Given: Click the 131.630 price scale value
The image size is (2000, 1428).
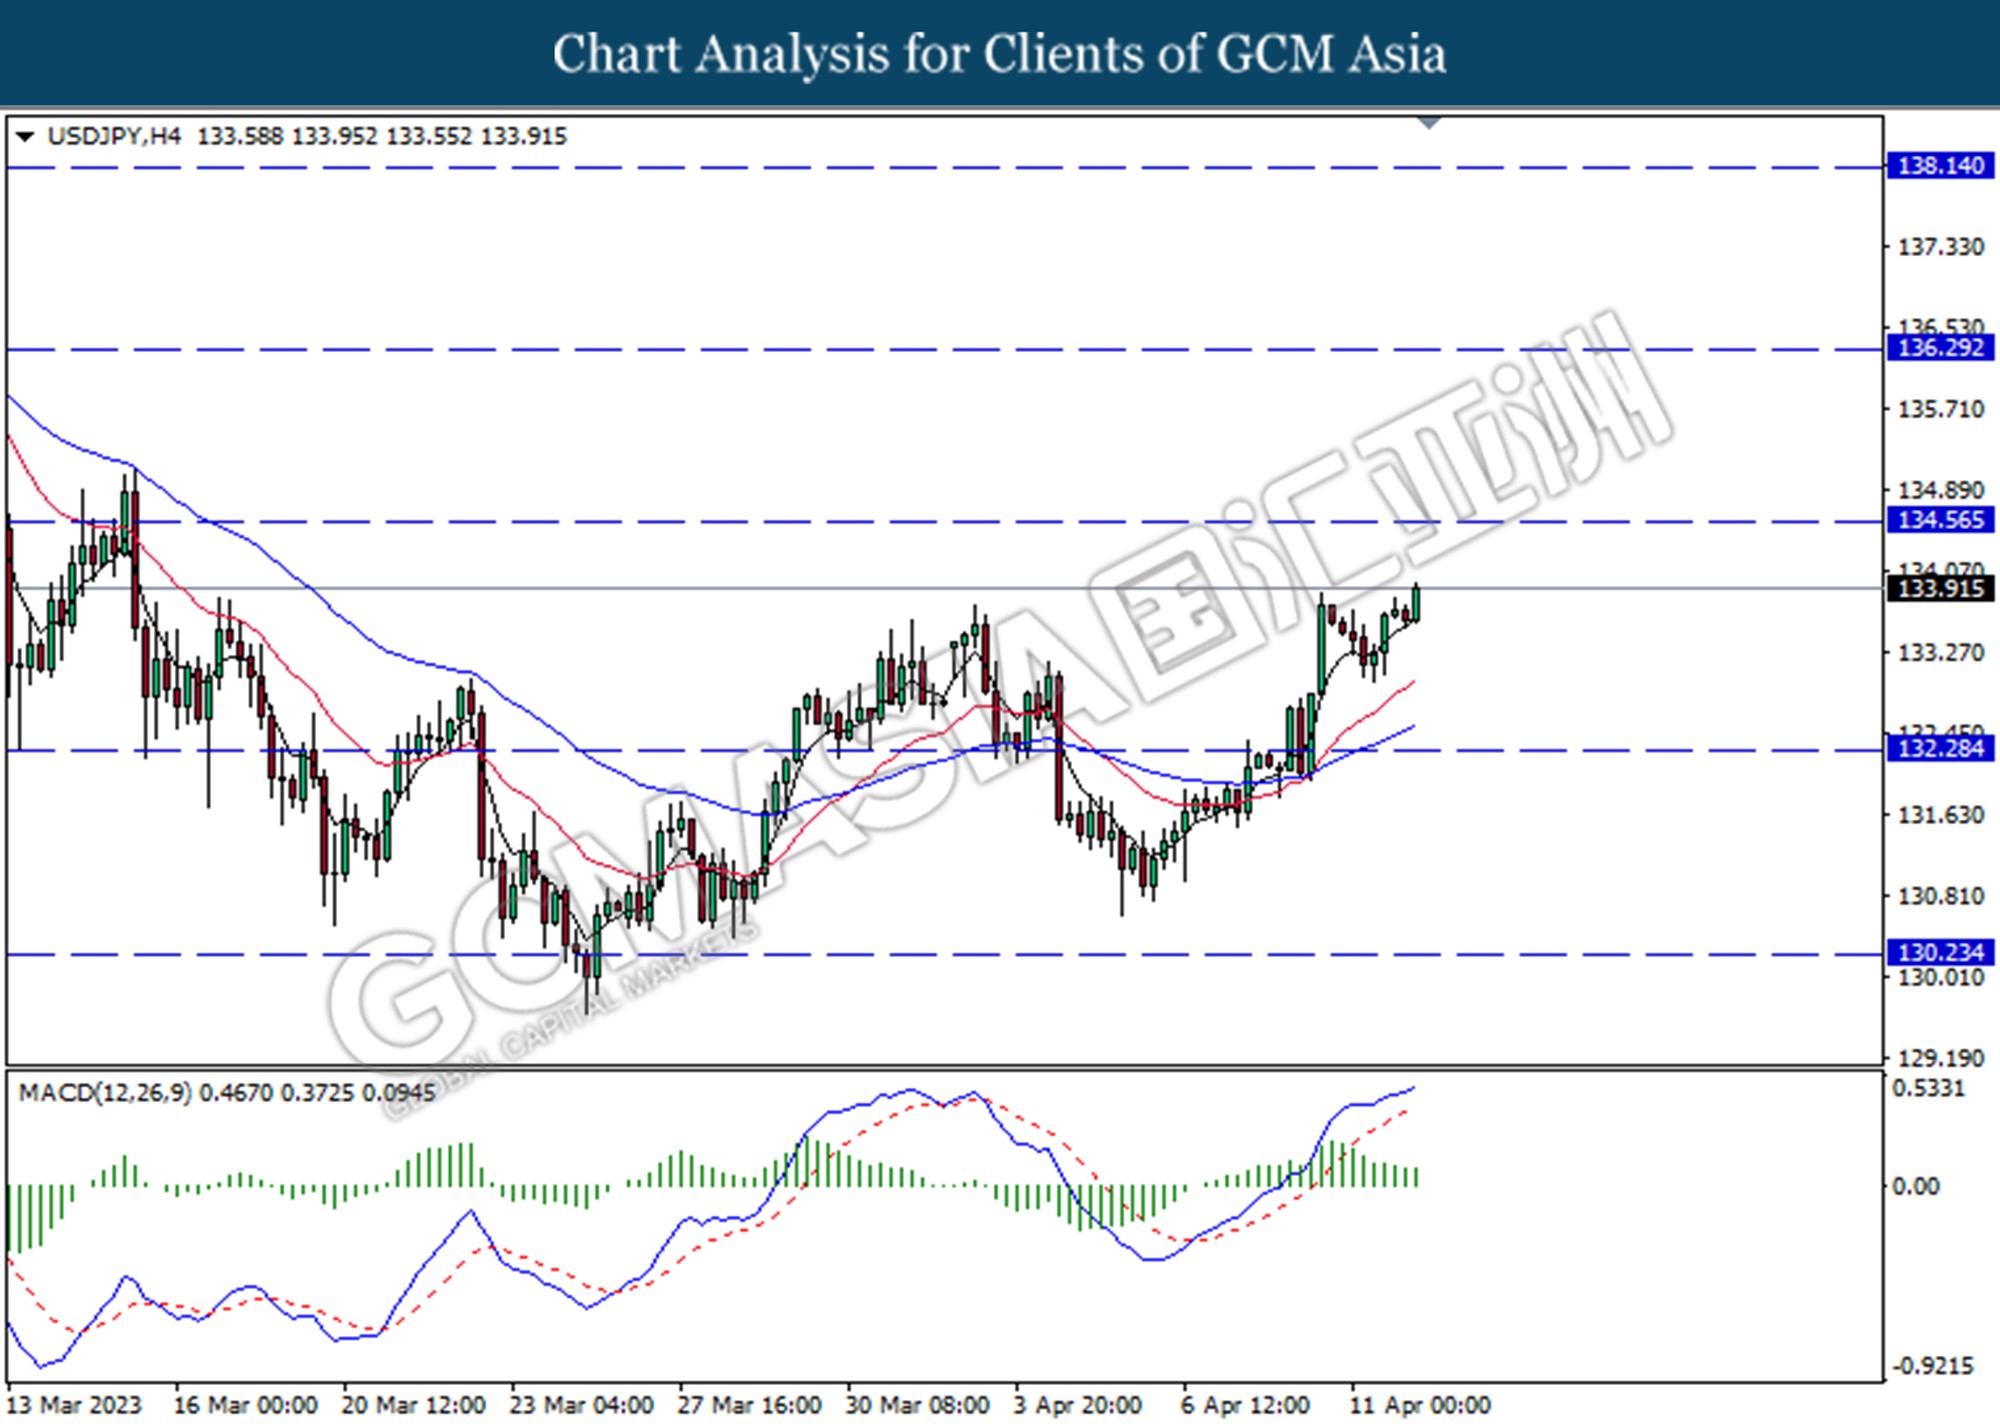Looking at the screenshot, I should click(x=1940, y=816).
